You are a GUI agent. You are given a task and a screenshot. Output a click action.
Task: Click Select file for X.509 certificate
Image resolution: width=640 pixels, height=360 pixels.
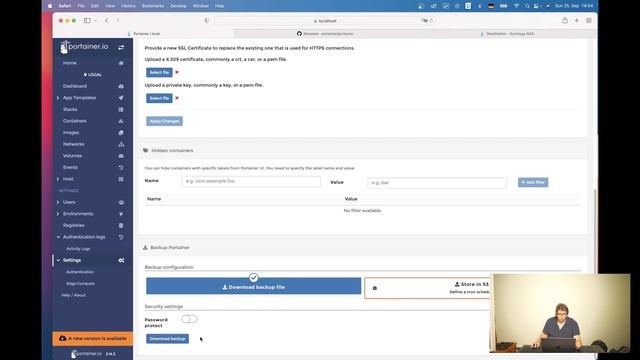(x=159, y=72)
